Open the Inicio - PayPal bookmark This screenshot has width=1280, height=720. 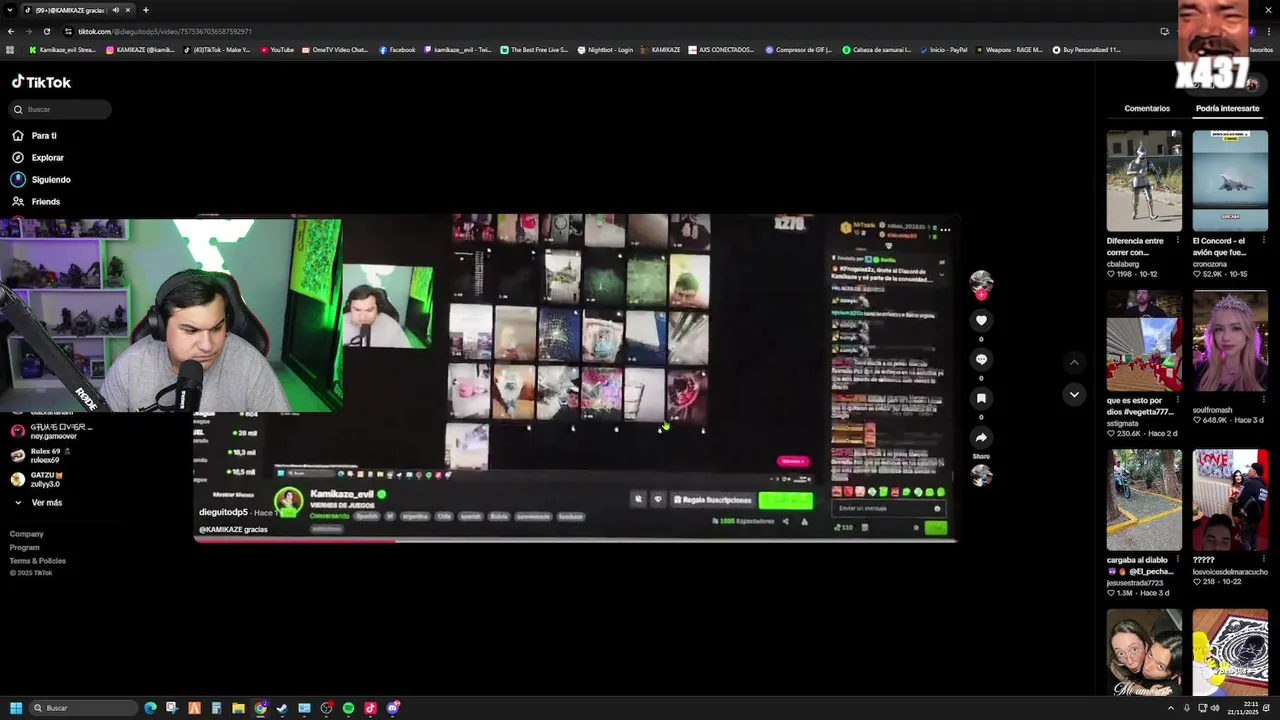pyautogui.click(x=943, y=49)
